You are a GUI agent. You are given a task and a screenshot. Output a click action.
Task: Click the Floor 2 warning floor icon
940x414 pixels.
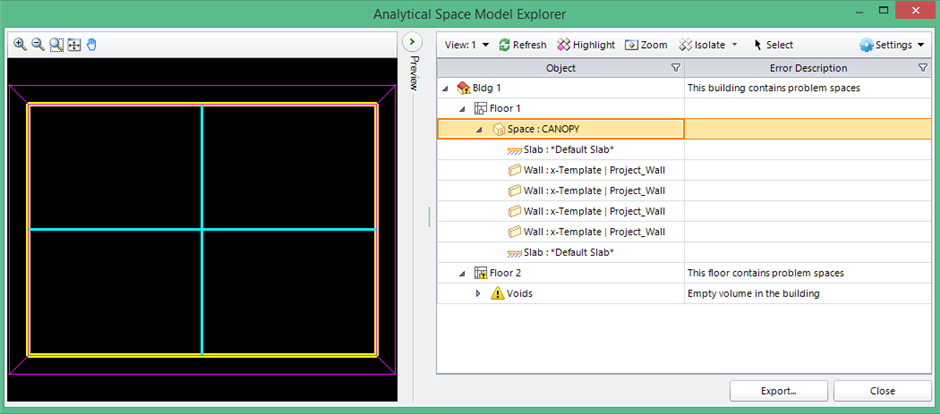click(481, 273)
